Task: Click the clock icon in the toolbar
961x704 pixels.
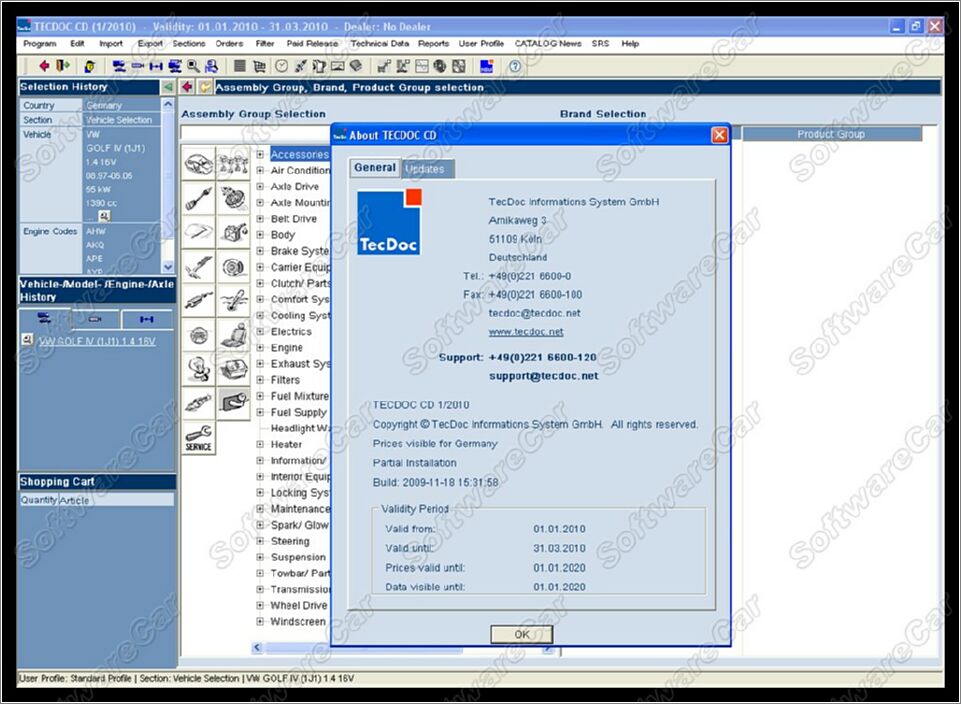Action: pyautogui.click(x=281, y=66)
